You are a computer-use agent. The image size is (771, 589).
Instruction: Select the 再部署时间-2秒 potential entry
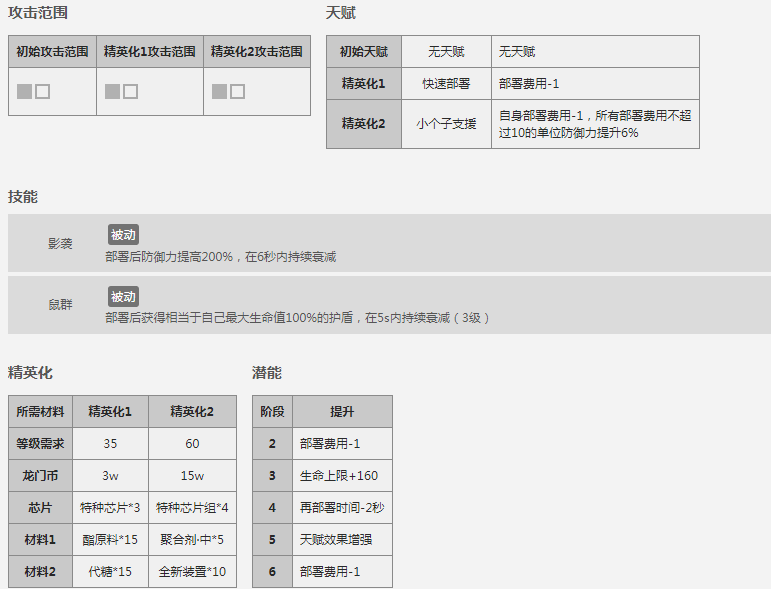pyautogui.click(x=341, y=508)
